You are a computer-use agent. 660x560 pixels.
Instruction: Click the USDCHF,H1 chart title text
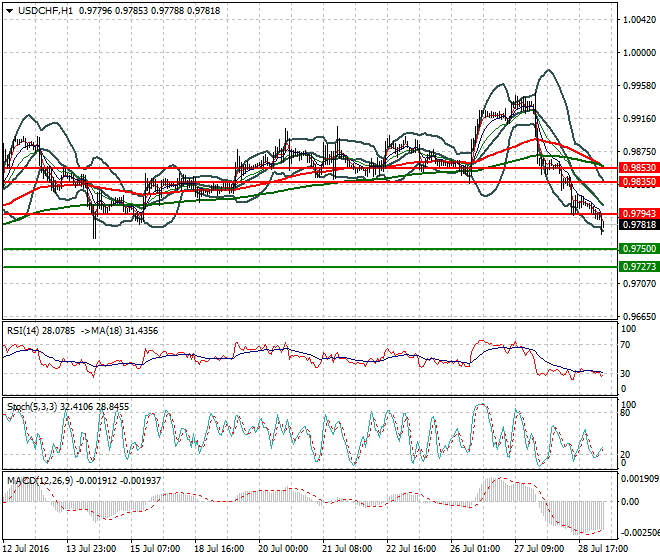click(45, 11)
